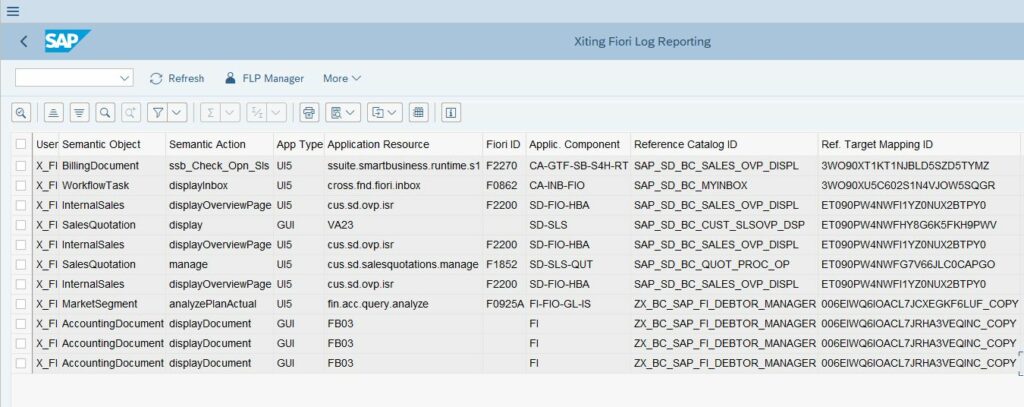The width and height of the screenshot is (1024, 407).
Task: Select the VA23 application resource cell
Action: 403,225
